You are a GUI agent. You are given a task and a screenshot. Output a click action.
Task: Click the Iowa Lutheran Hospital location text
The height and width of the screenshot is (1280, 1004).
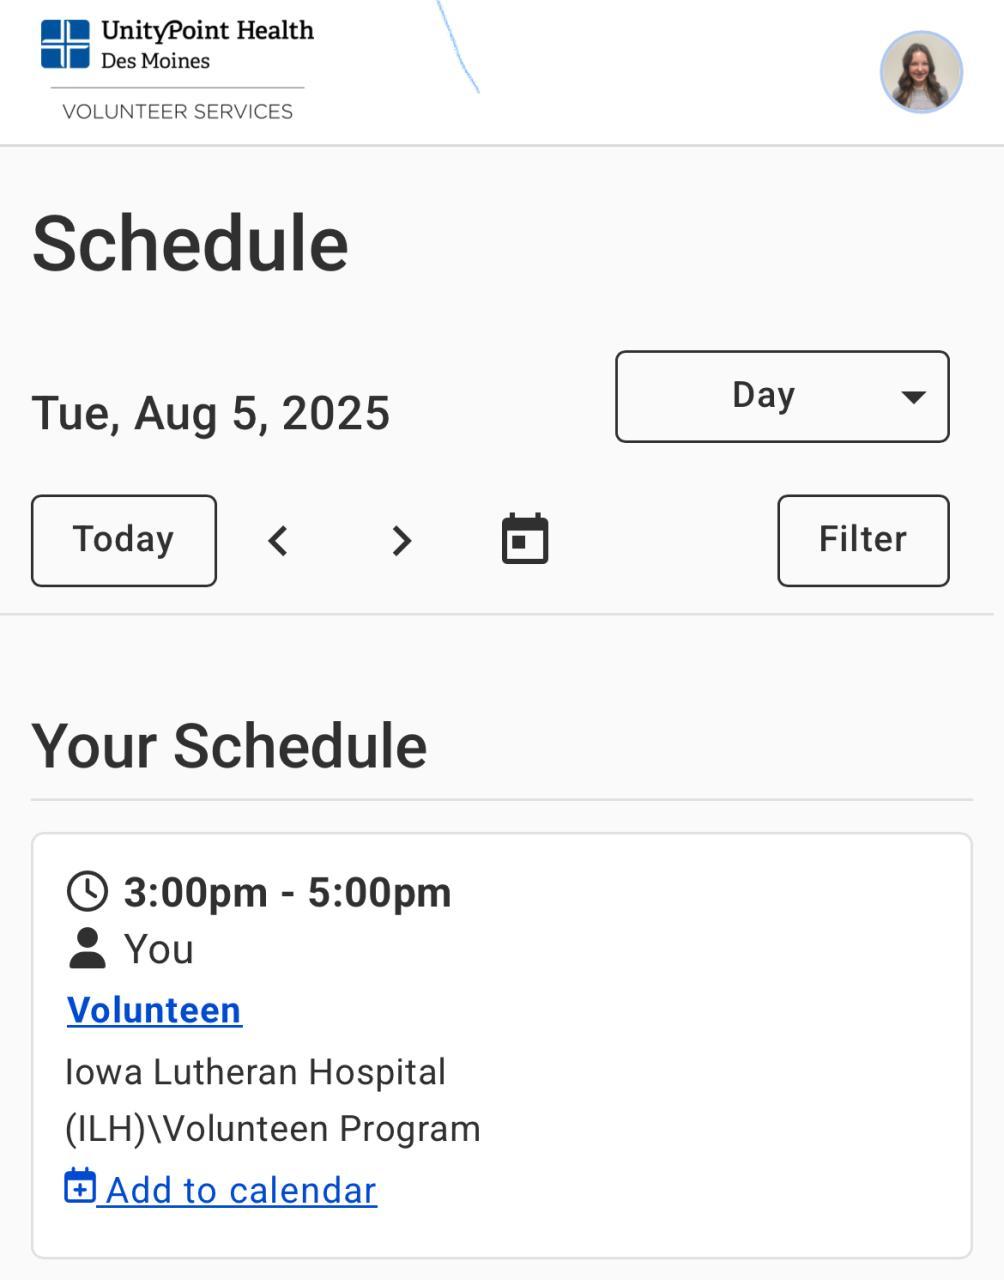(x=255, y=1072)
